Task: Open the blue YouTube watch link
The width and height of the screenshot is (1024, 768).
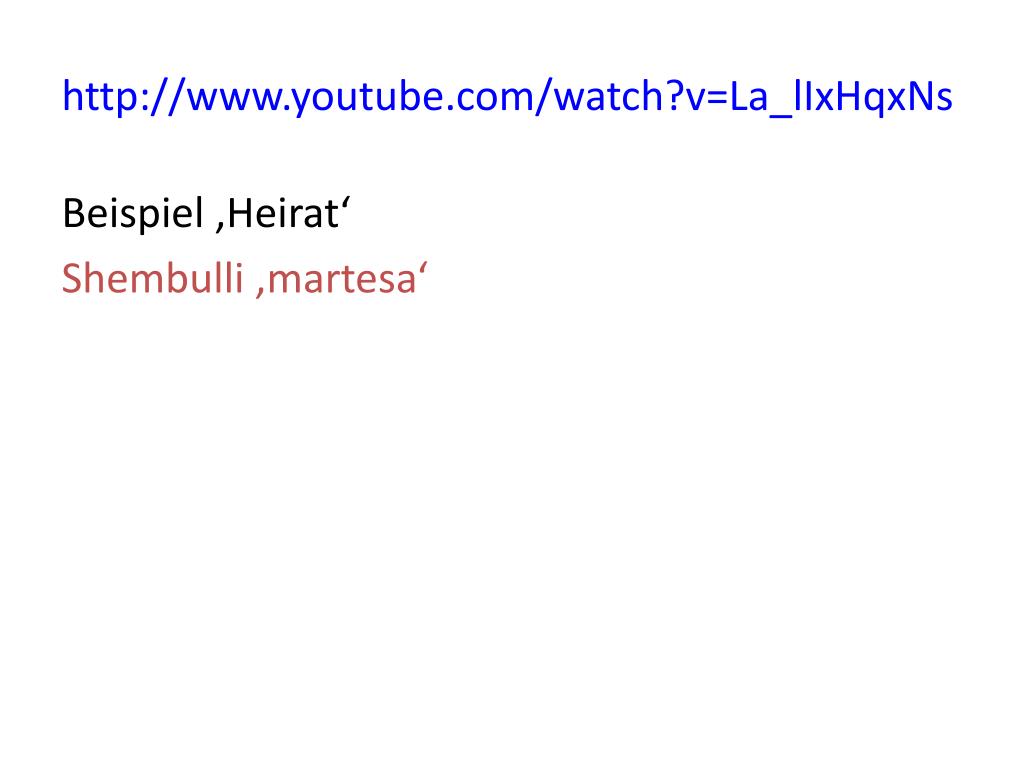Action: pyautogui.click(x=507, y=97)
